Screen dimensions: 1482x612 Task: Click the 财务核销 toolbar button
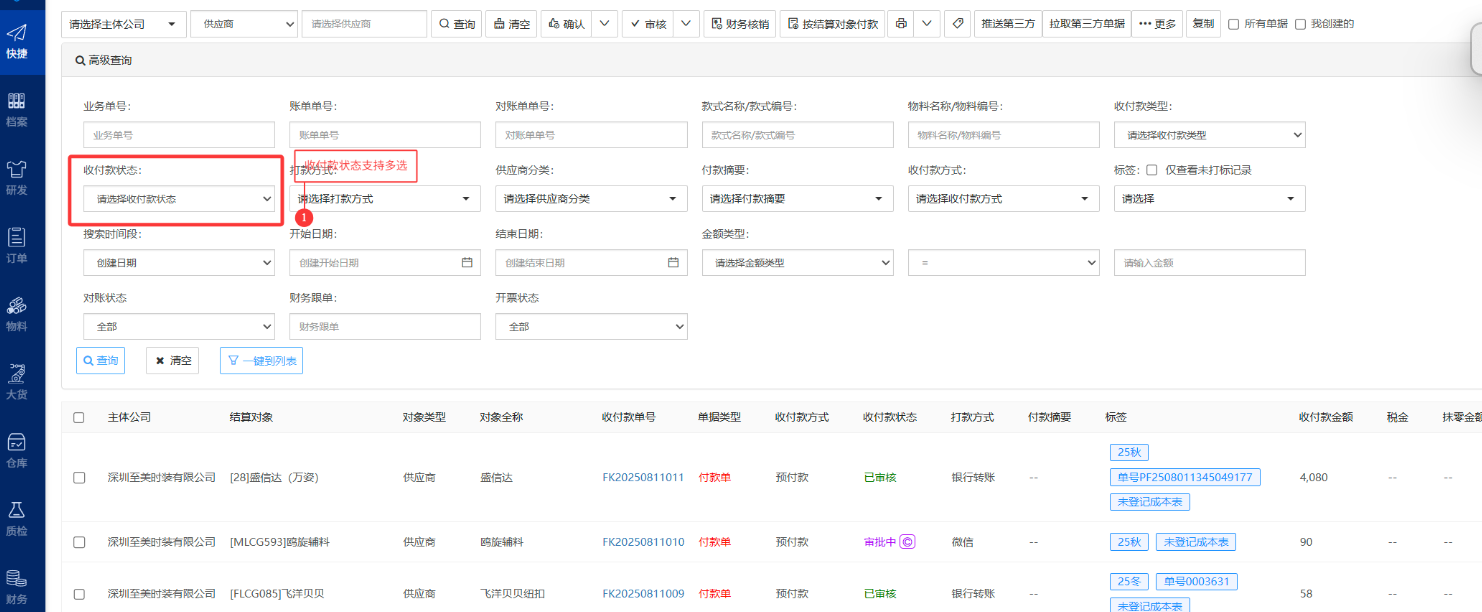[740, 24]
